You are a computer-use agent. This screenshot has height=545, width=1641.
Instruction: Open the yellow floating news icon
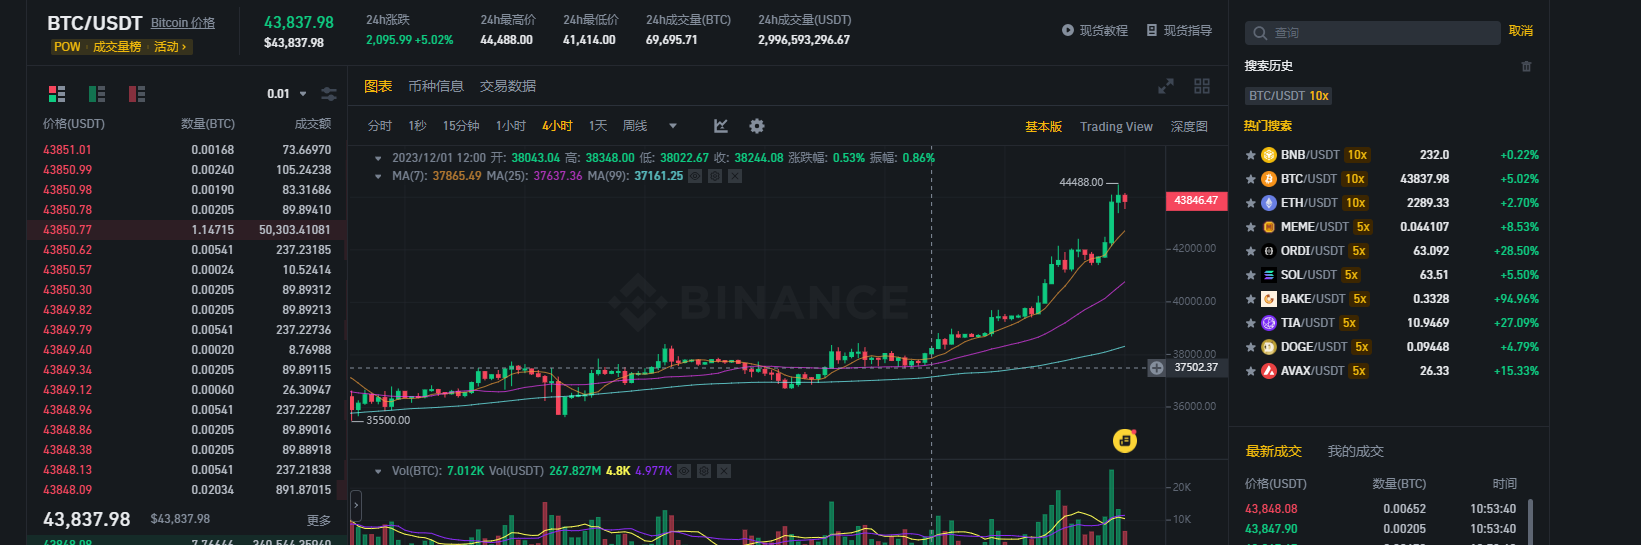point(1125,440)
